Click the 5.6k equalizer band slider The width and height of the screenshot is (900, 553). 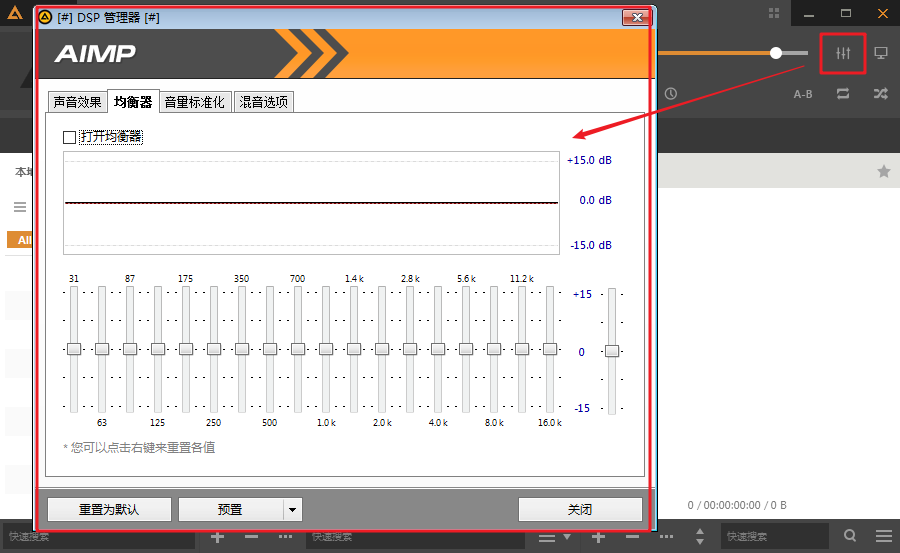pos(466,349)
